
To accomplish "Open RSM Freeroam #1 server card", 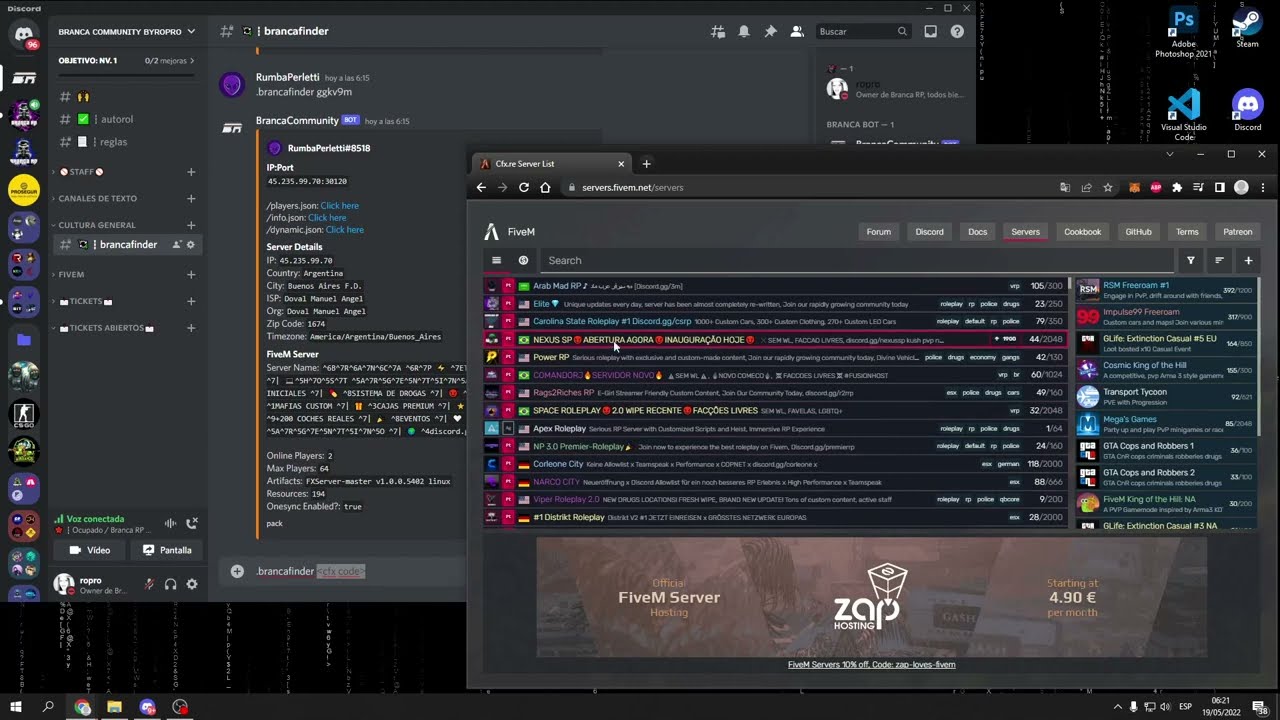I will (1166, 290).
